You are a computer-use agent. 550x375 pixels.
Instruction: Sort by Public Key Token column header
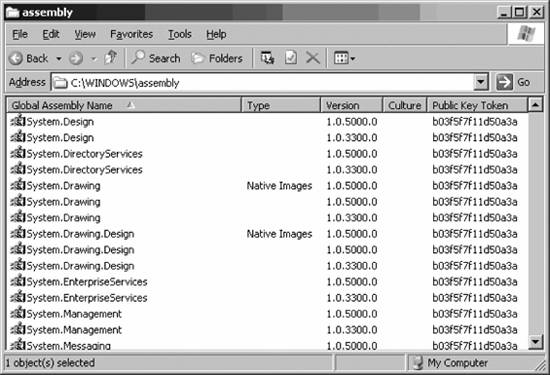477,105
